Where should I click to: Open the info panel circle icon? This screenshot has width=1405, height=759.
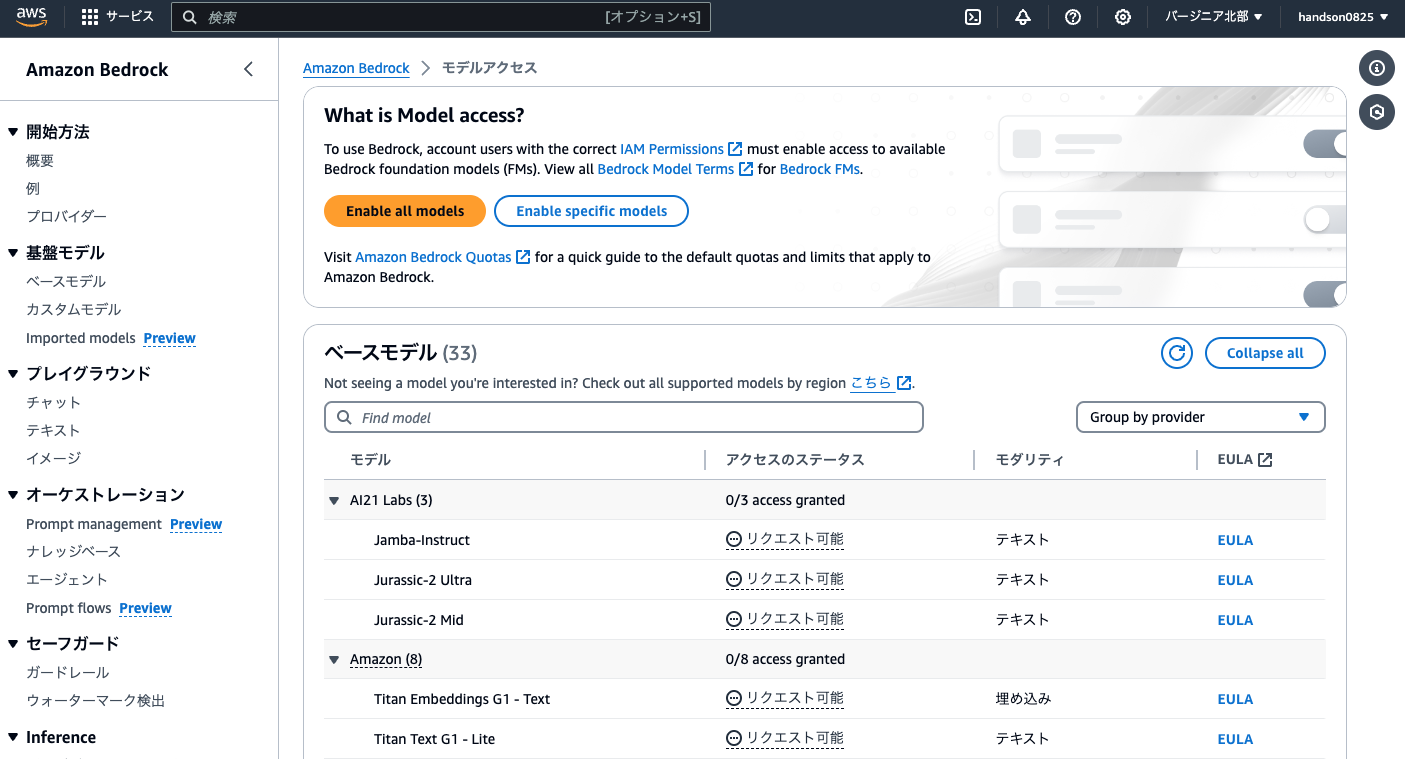pos(1377,68)
